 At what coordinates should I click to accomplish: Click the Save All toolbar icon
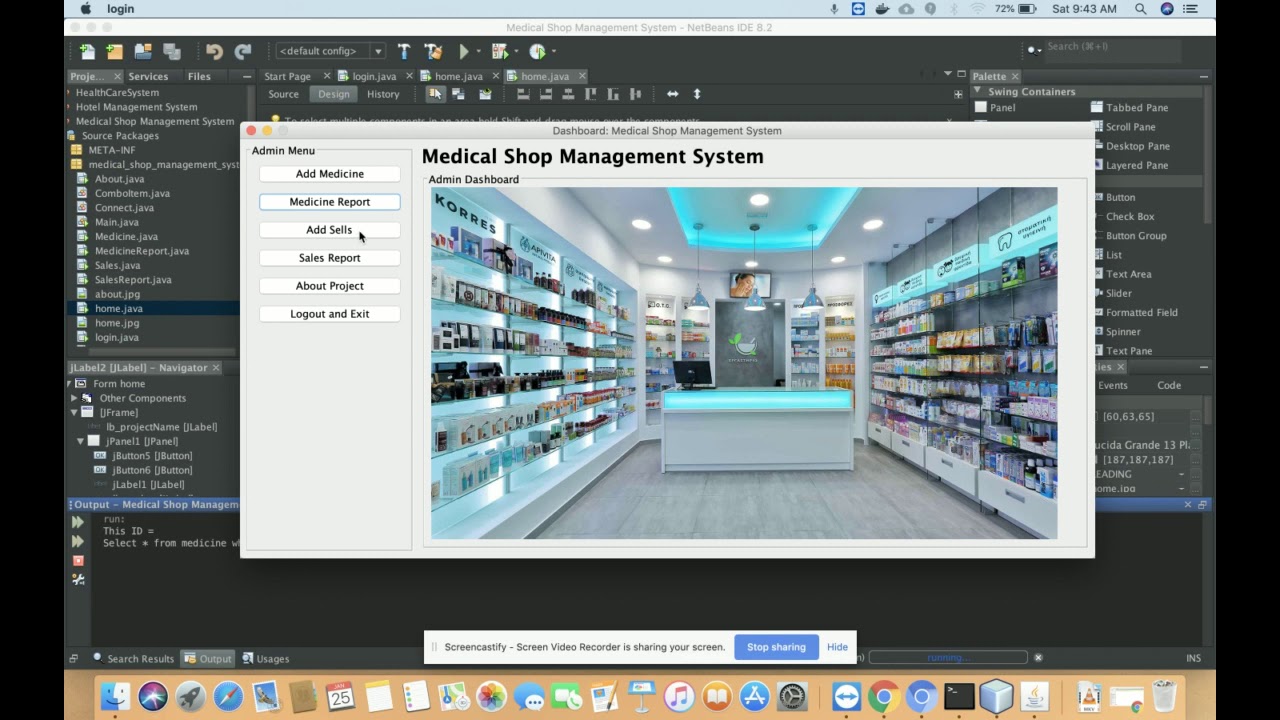[171, 51]
